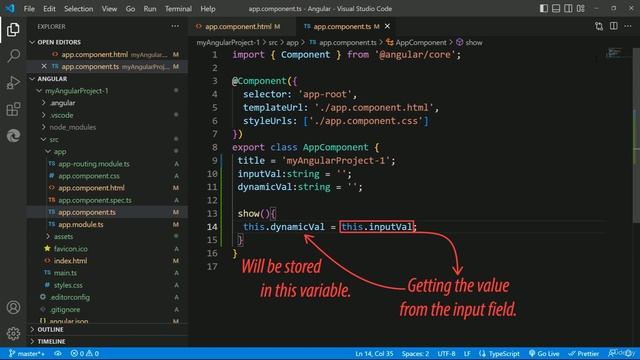
Task: Open editor more actions ellipsis
Action: (628, 26)
